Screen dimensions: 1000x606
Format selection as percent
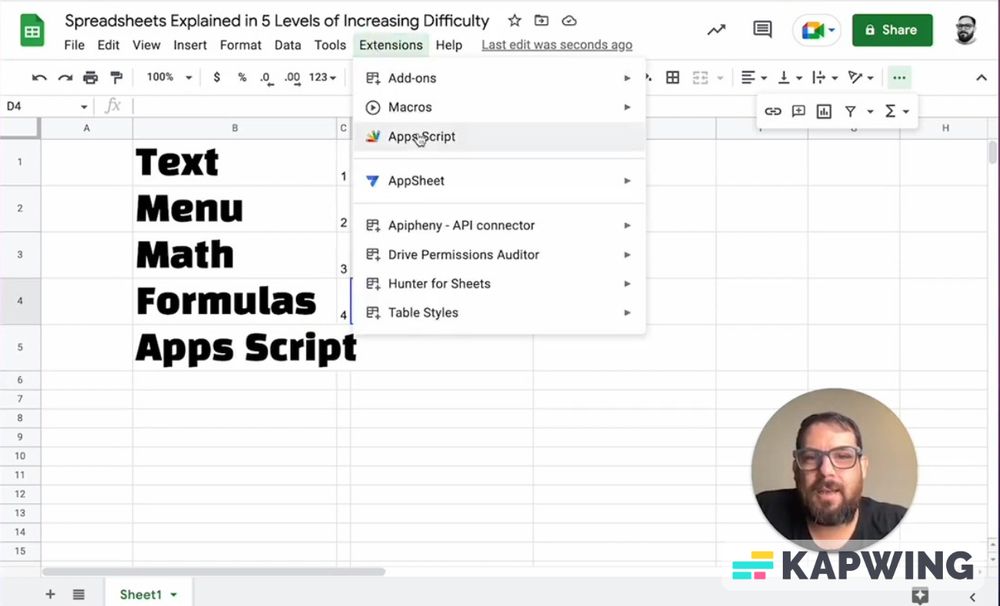239,77
